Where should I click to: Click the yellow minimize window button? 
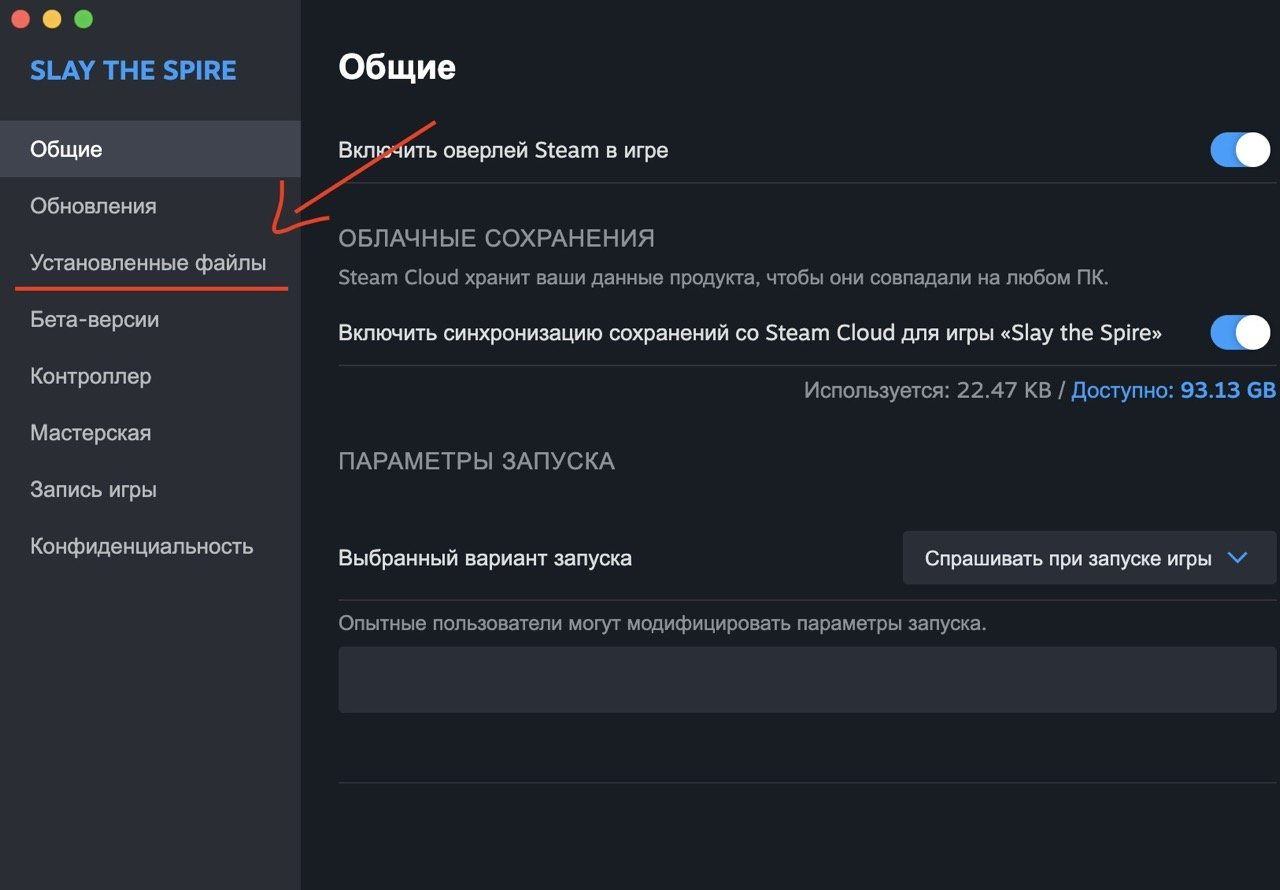click(x=52, y=19)
